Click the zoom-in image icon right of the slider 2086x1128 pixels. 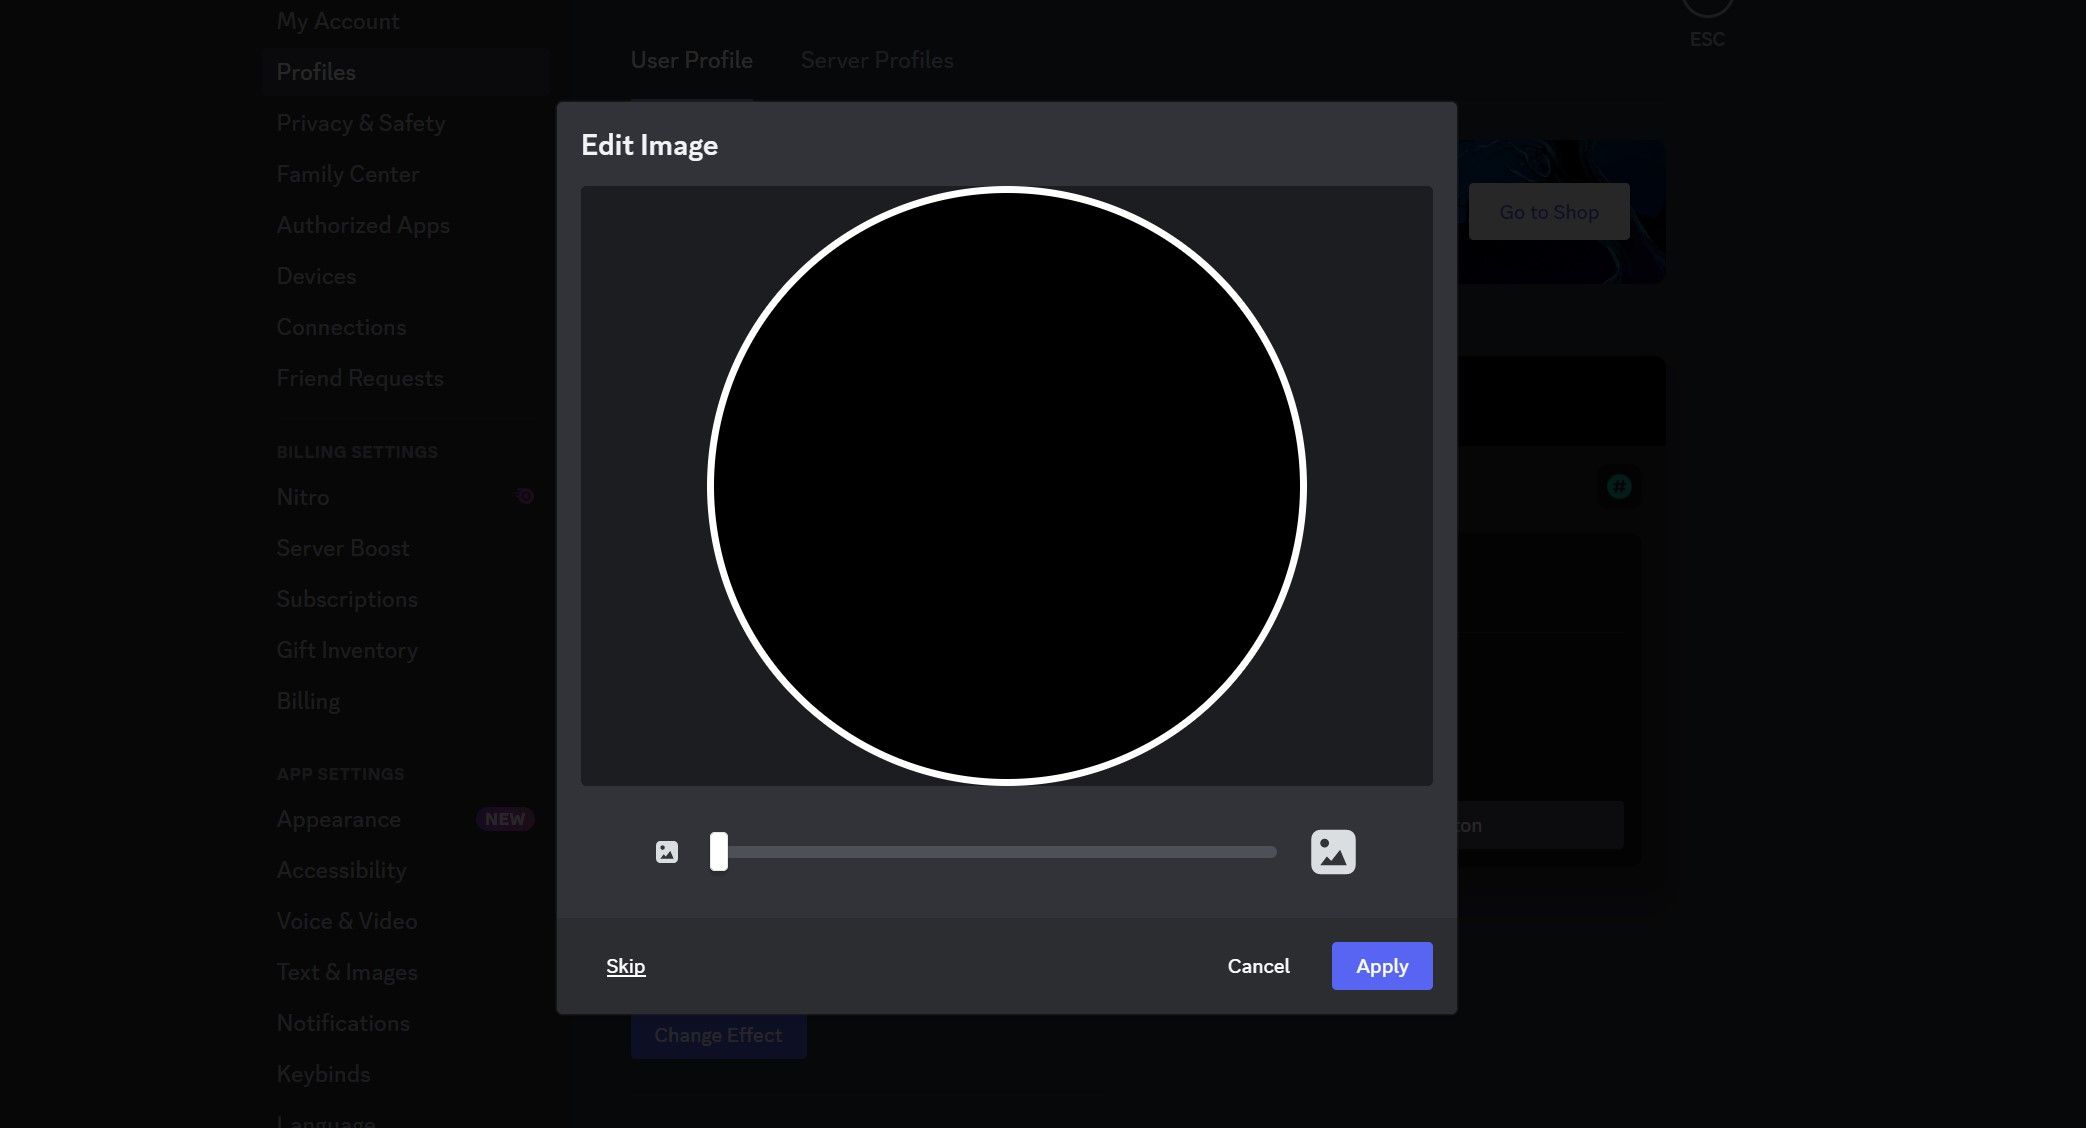1333,852
